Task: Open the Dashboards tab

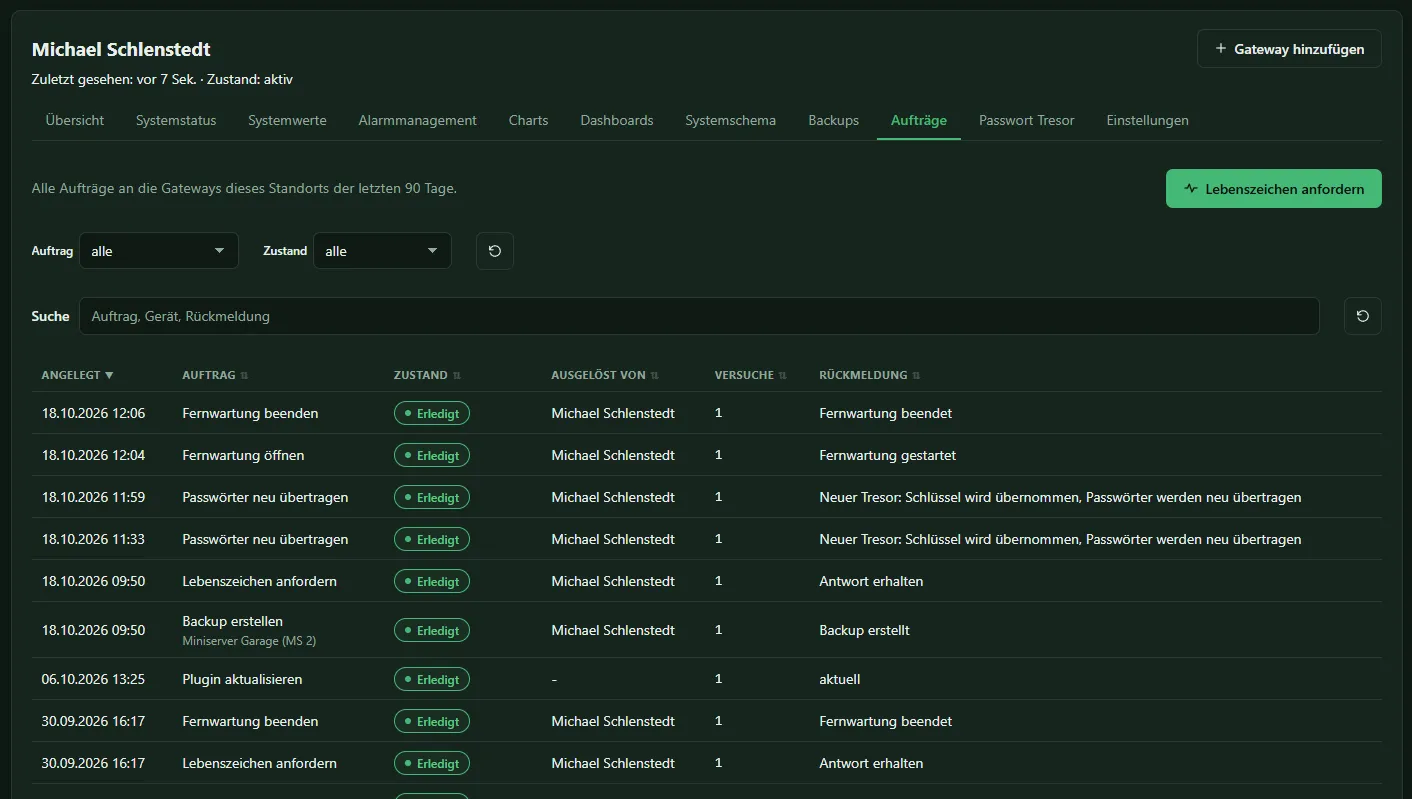Action: 617,120
